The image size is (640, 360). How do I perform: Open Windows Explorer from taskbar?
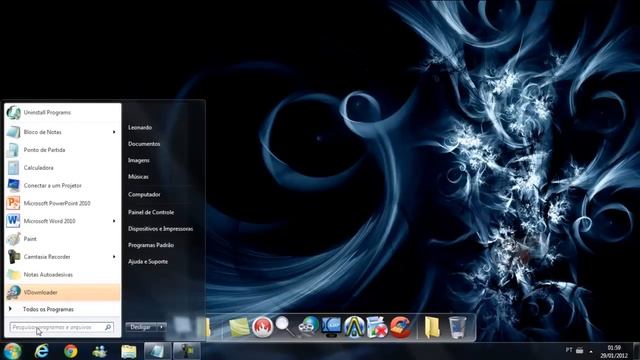point(129,351)
